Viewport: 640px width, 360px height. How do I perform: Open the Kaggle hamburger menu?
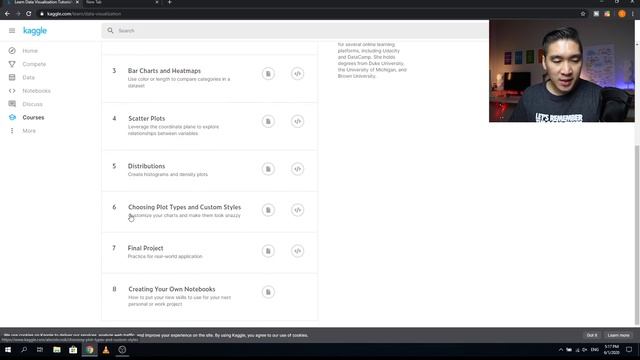click(12, 31)
